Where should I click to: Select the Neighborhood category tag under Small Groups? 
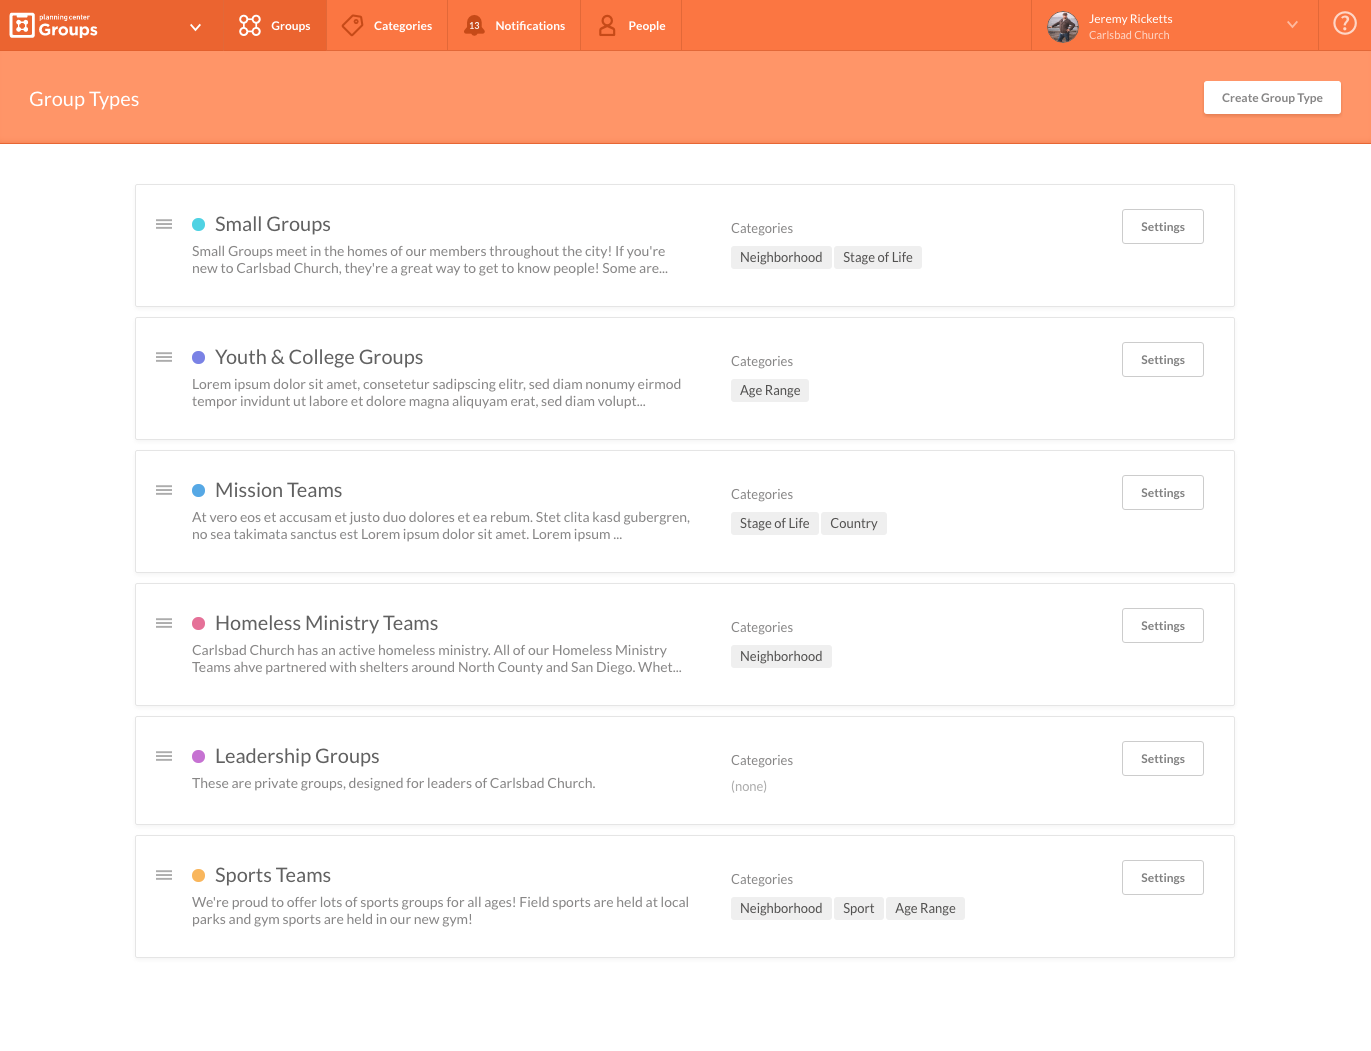click(781, 257)
